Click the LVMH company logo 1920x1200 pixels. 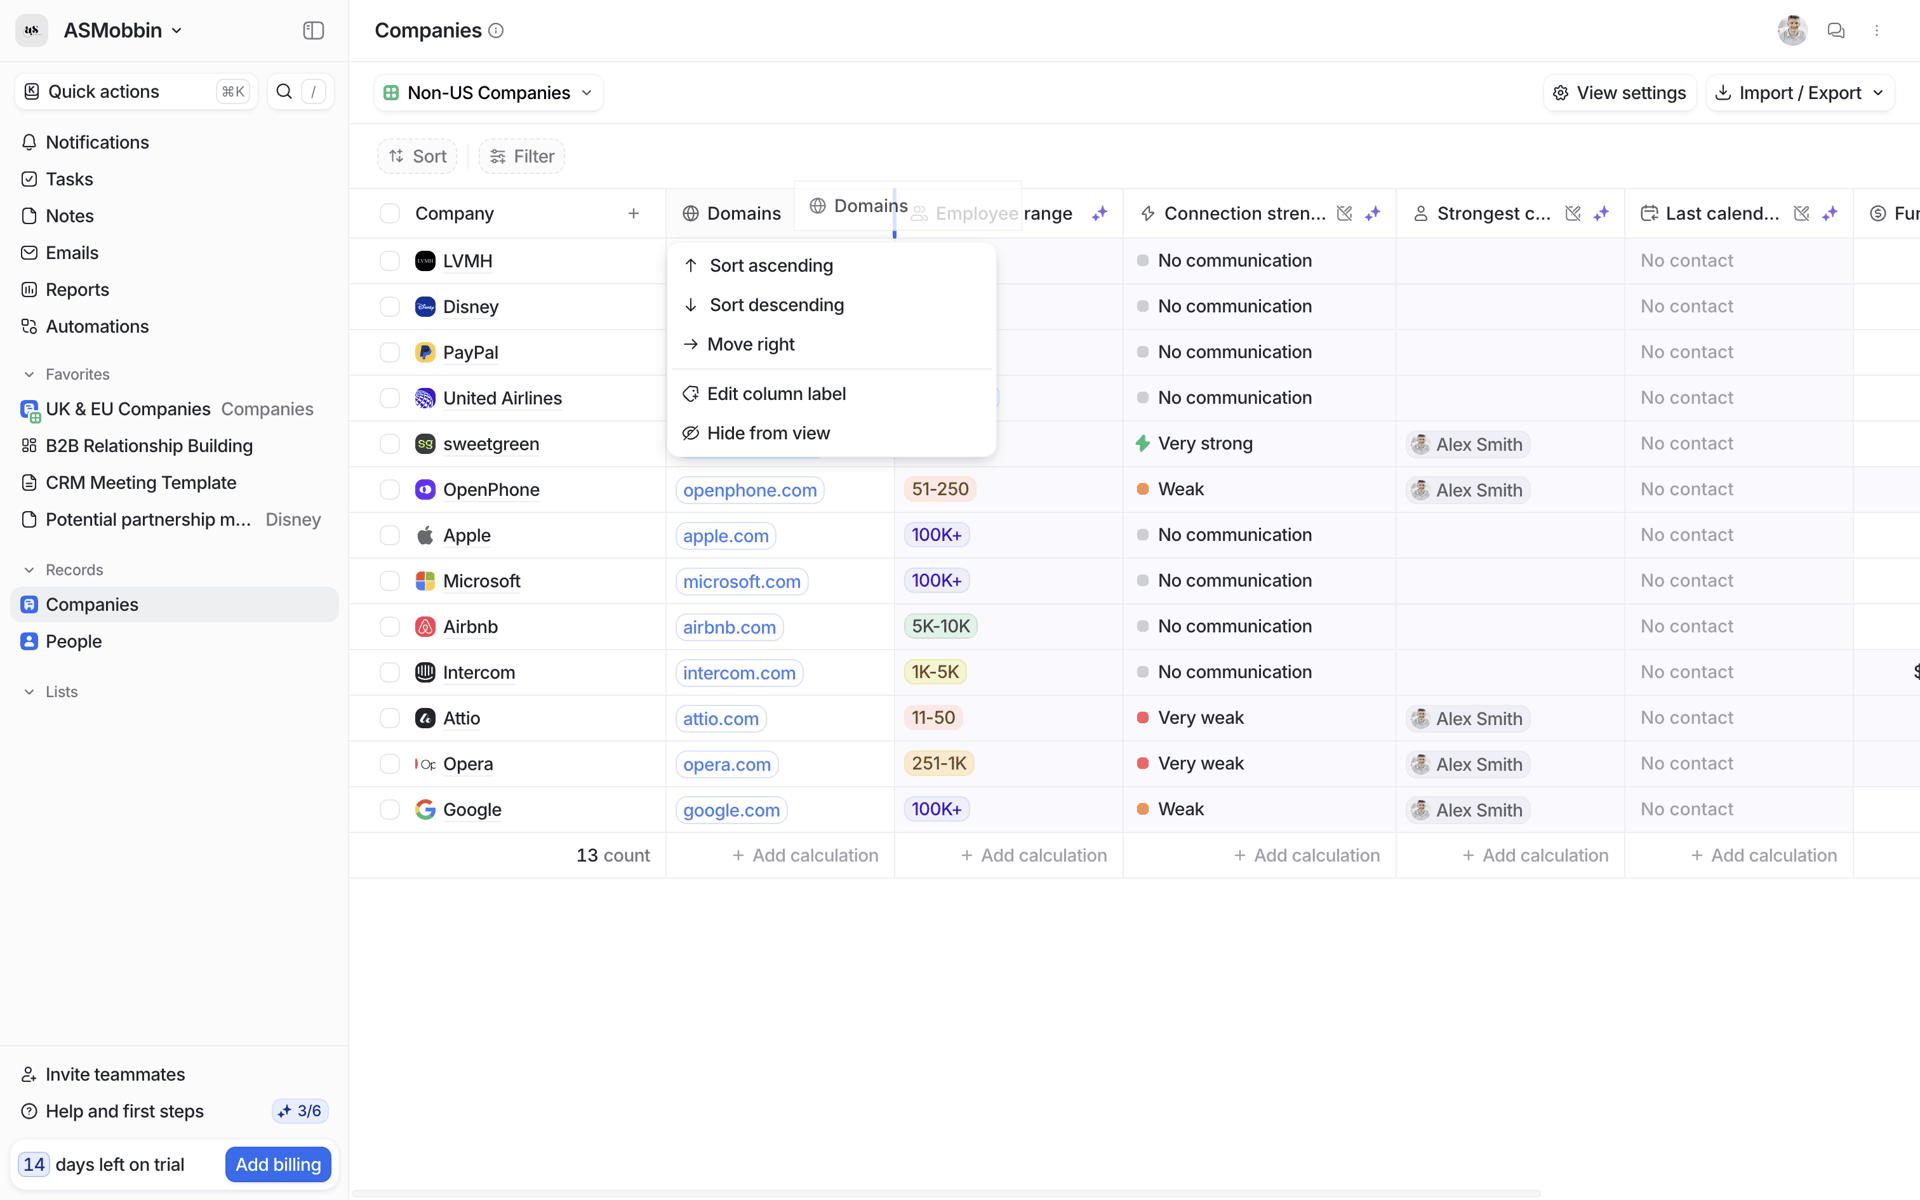[425, 261]
